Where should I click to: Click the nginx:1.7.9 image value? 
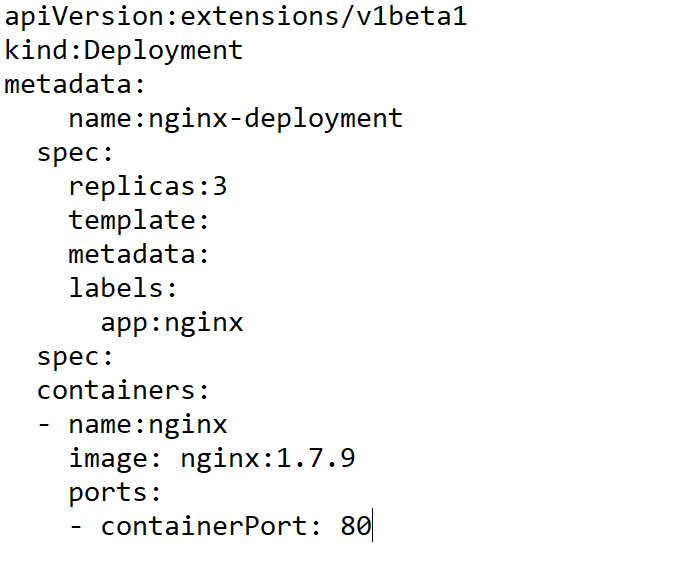[268, 459]
